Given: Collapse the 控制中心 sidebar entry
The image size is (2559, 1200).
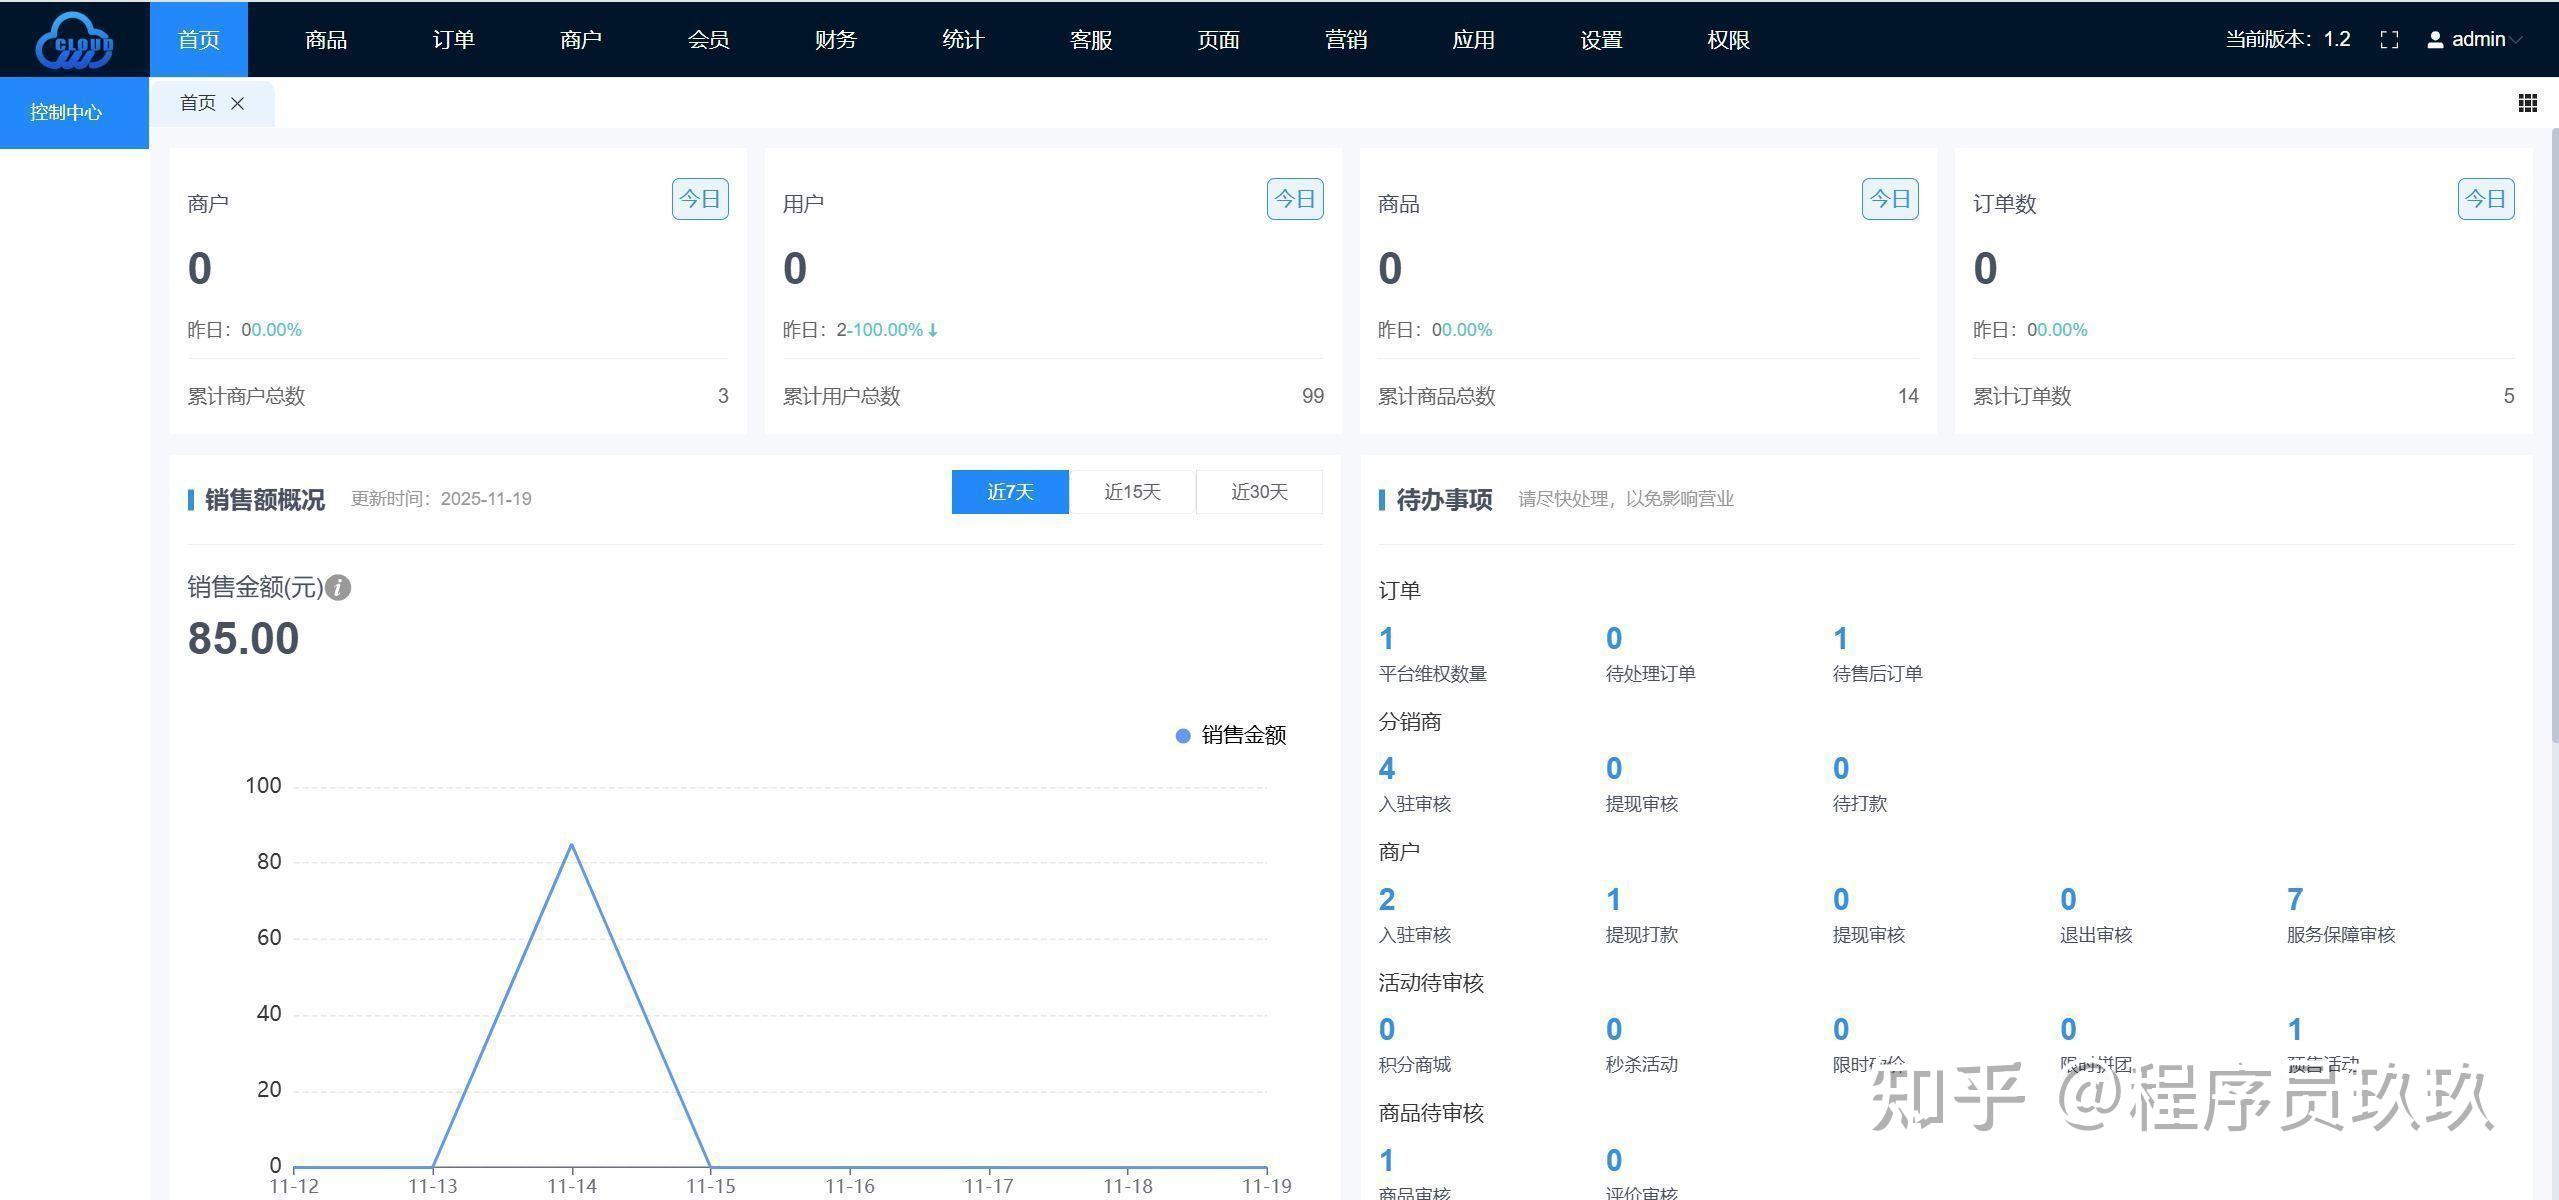Looking at the screenshot, I should (65, 112).
